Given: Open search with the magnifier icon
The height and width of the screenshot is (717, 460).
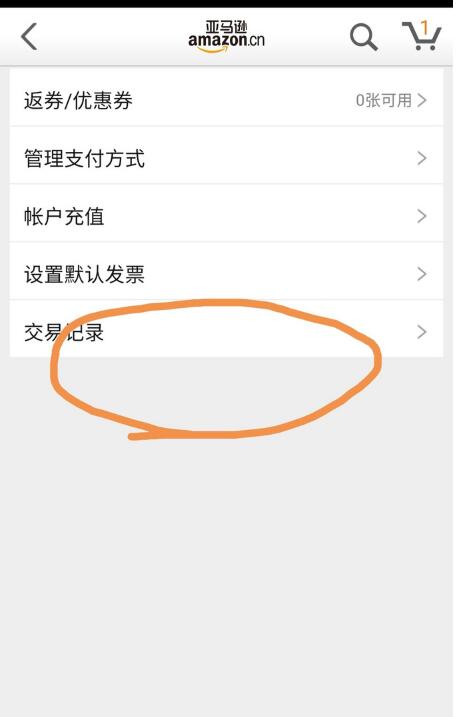Looking at the screenshot, I should (x=364, y=37).
